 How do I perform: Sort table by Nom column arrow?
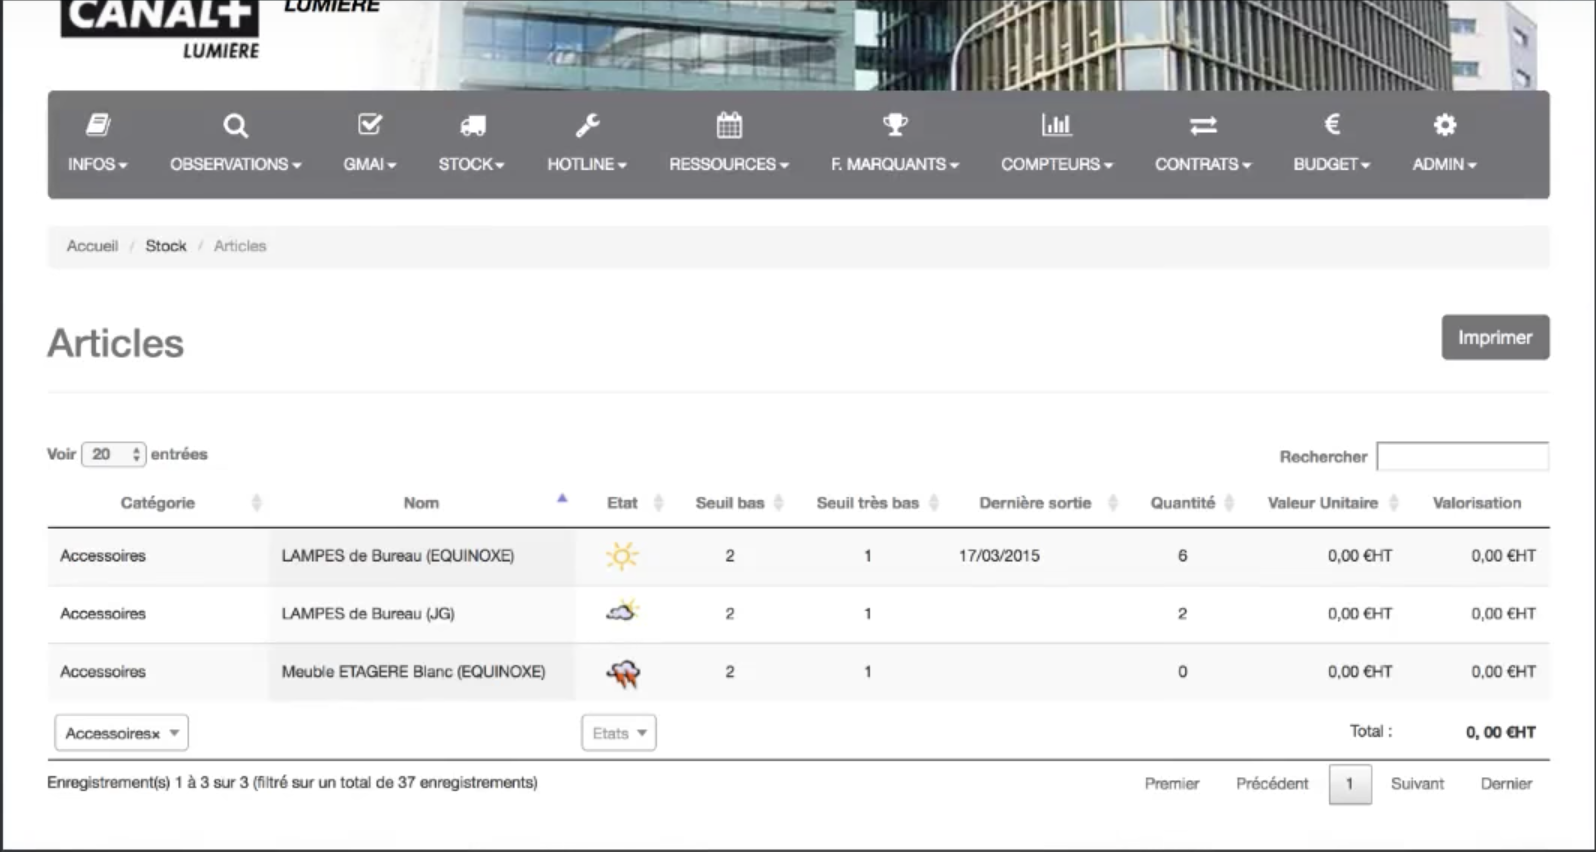[x=562, y=498]
